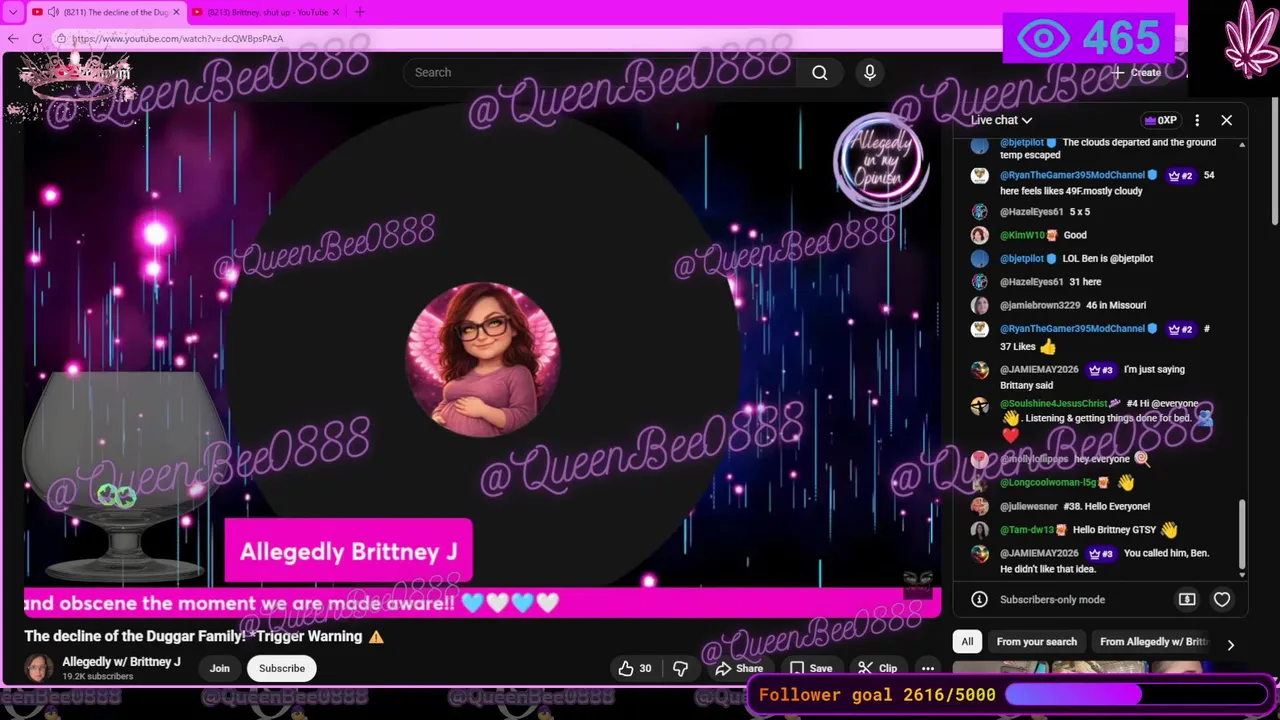Dislike the video
This screenshot has height=720, width=1280.
[680, 668]
